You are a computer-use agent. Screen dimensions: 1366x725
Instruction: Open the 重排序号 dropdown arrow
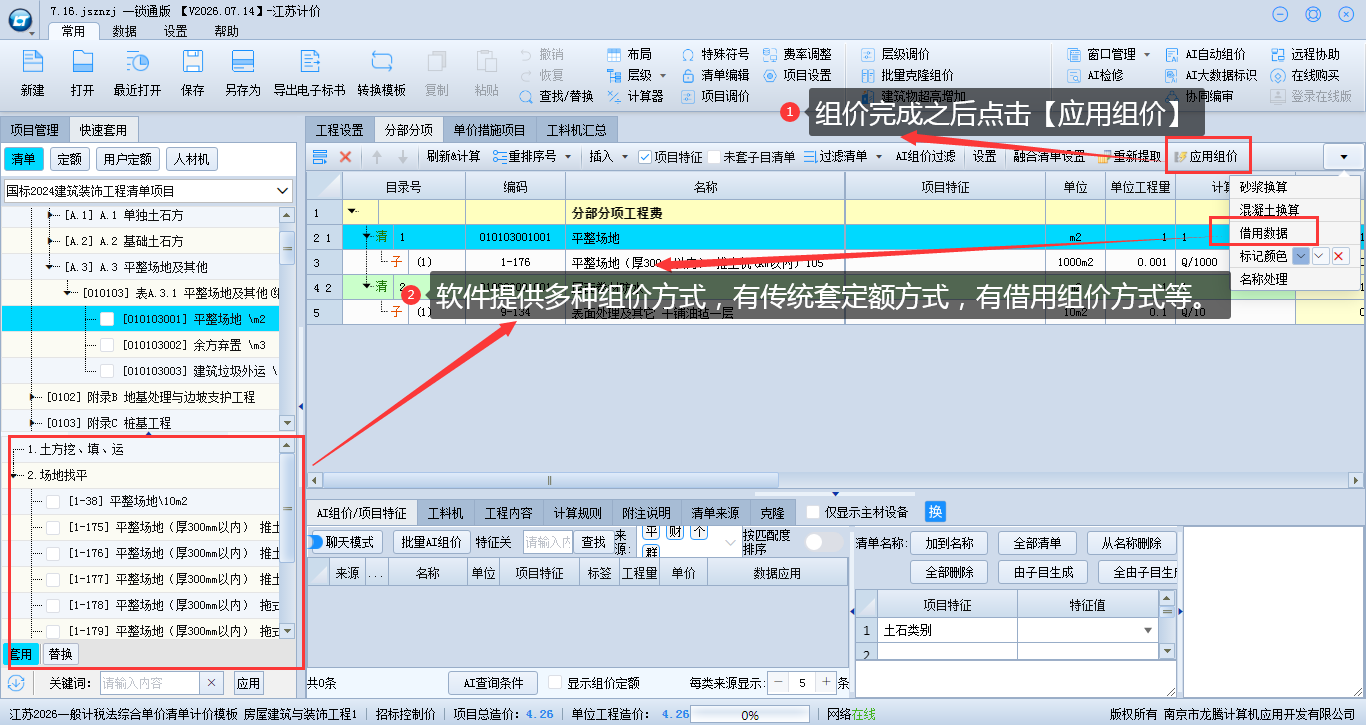pyautogui.click(x=569, y=157)
